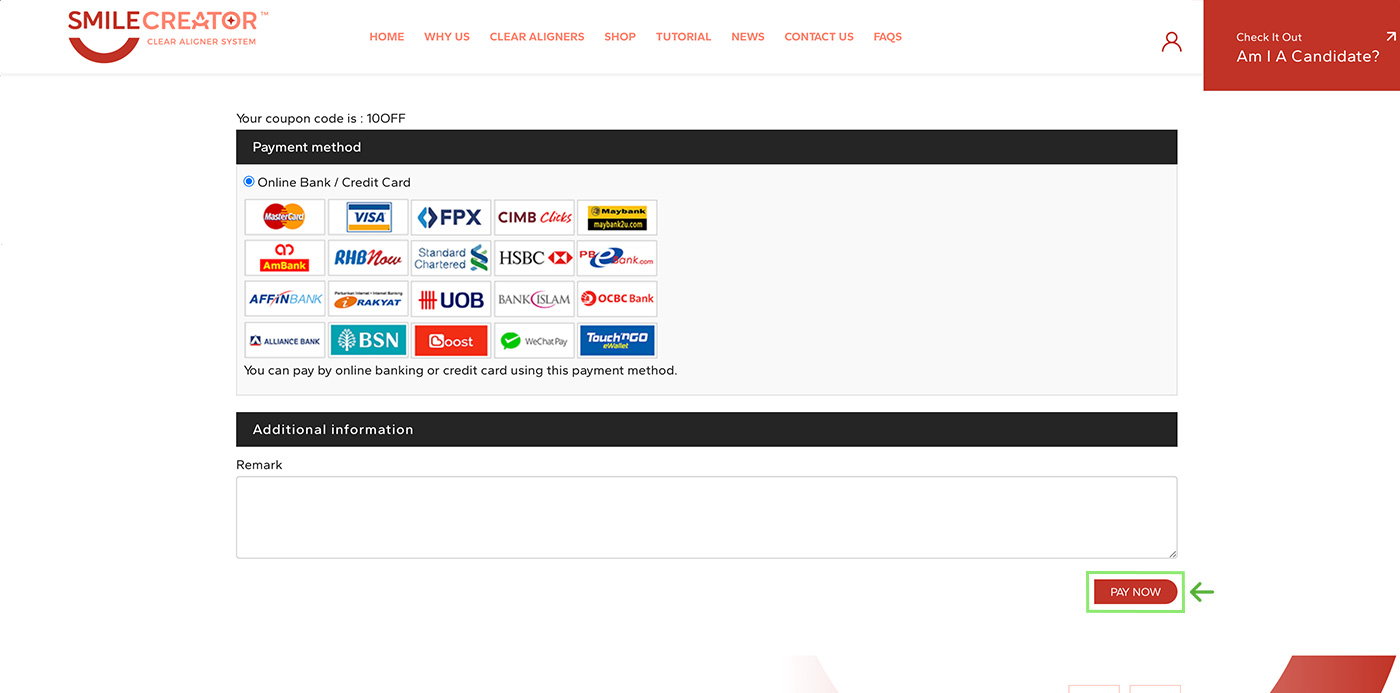Screen dimensions: 1400x693
Task: Select the Maybank2u logo
Action: tap(617, 217)
